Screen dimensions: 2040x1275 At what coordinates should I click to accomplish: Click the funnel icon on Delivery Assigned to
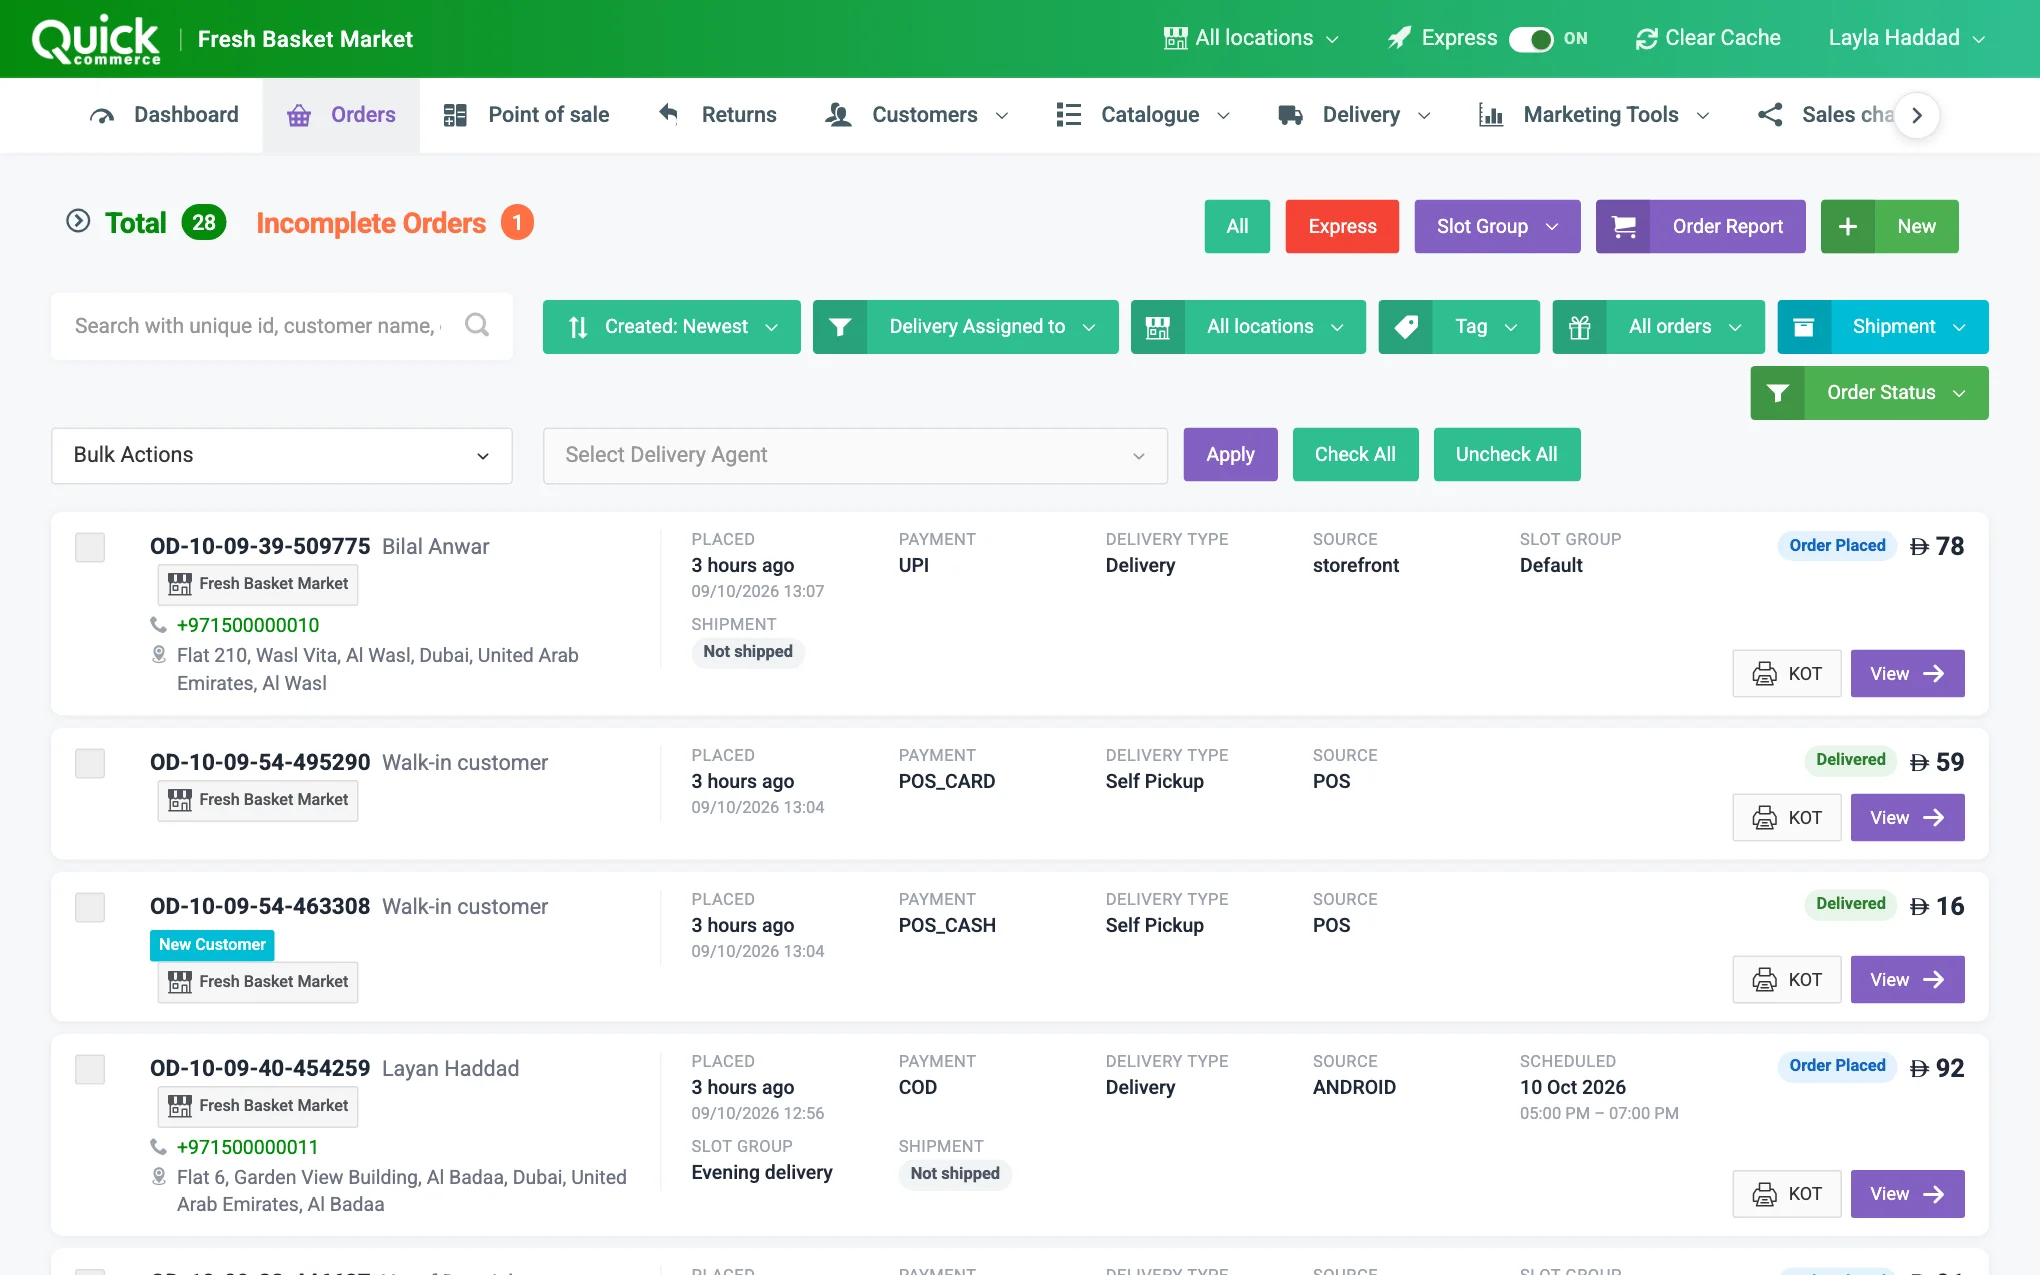click(840, 327)
